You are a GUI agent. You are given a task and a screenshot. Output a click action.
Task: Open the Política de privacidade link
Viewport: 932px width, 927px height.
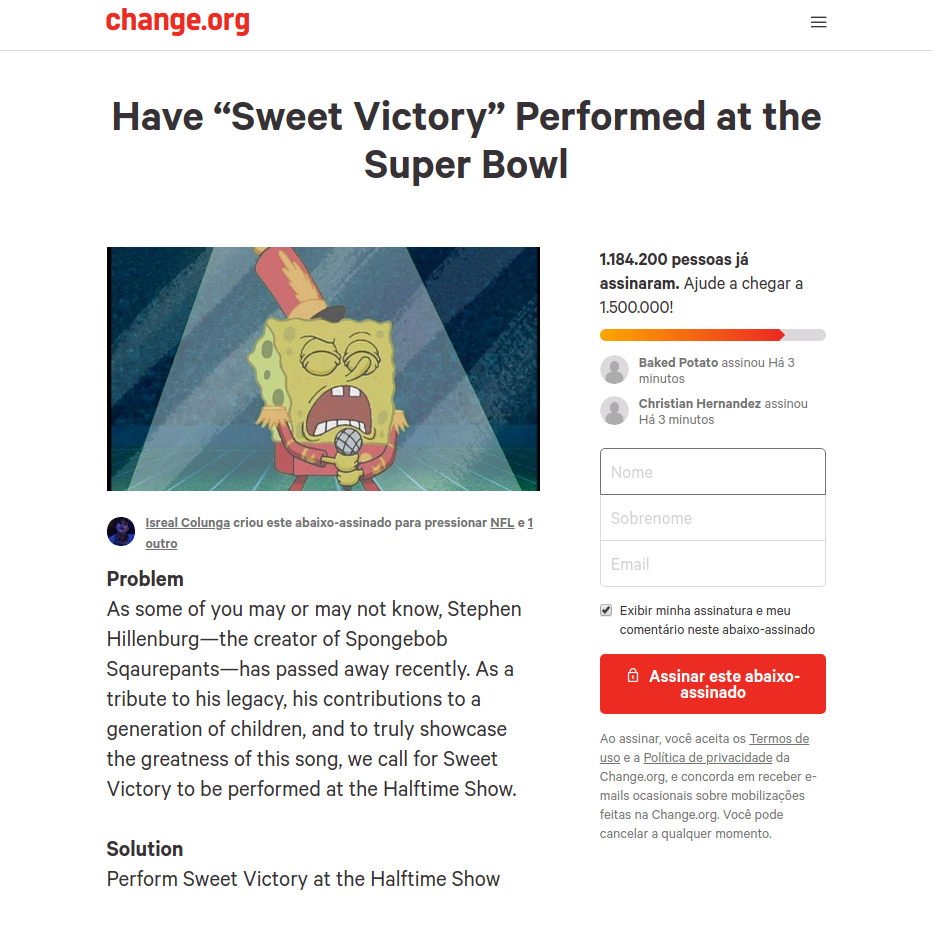(x=707, y=758)
